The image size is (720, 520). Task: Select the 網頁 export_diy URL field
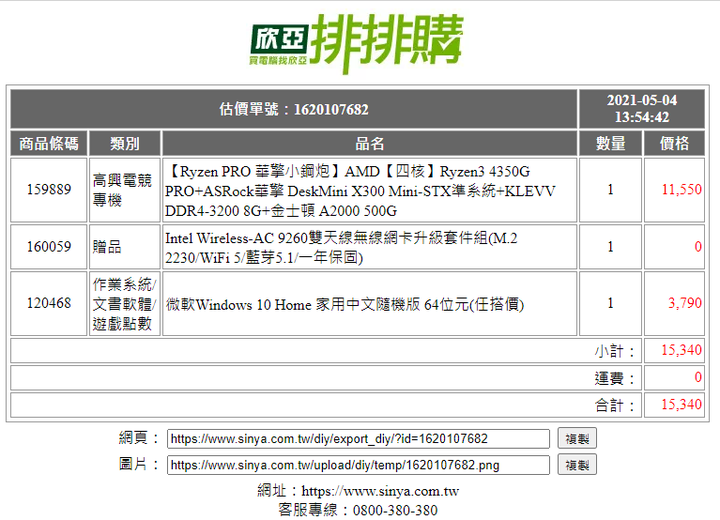coord(358,439)
